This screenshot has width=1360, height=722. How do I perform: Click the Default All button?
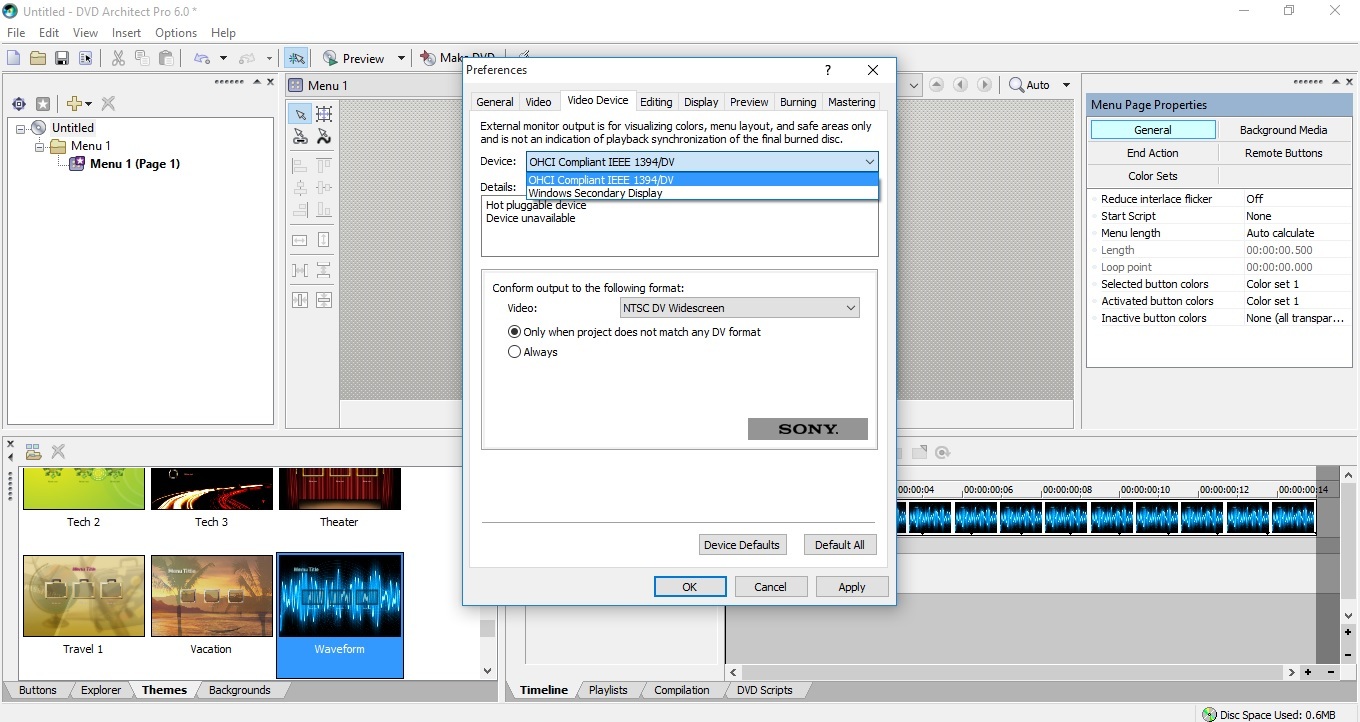click(839, 545)
